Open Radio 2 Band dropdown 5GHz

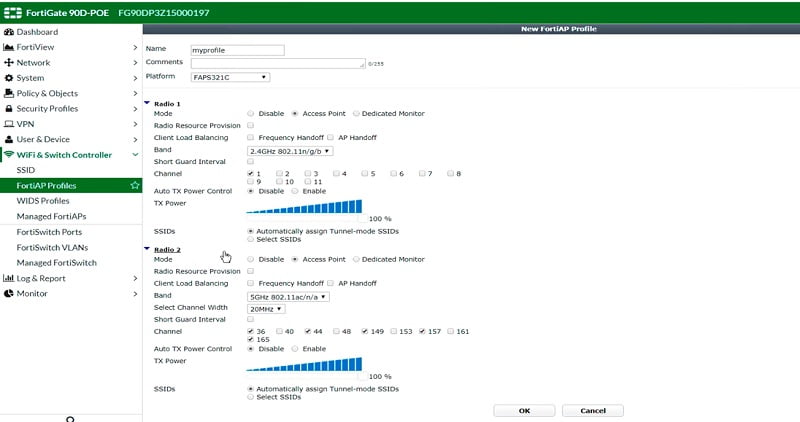tap(288, 296)
